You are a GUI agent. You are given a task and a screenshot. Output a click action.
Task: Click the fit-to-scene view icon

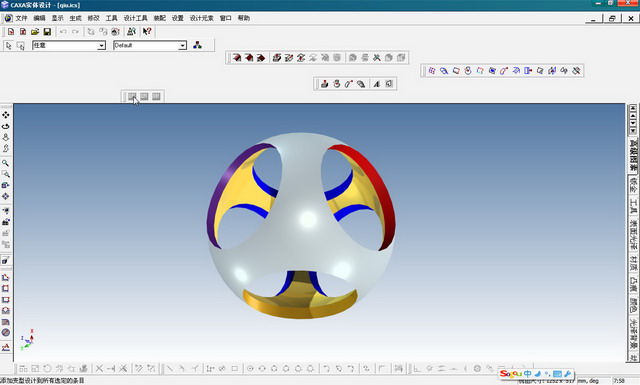[x=6, y=196]
